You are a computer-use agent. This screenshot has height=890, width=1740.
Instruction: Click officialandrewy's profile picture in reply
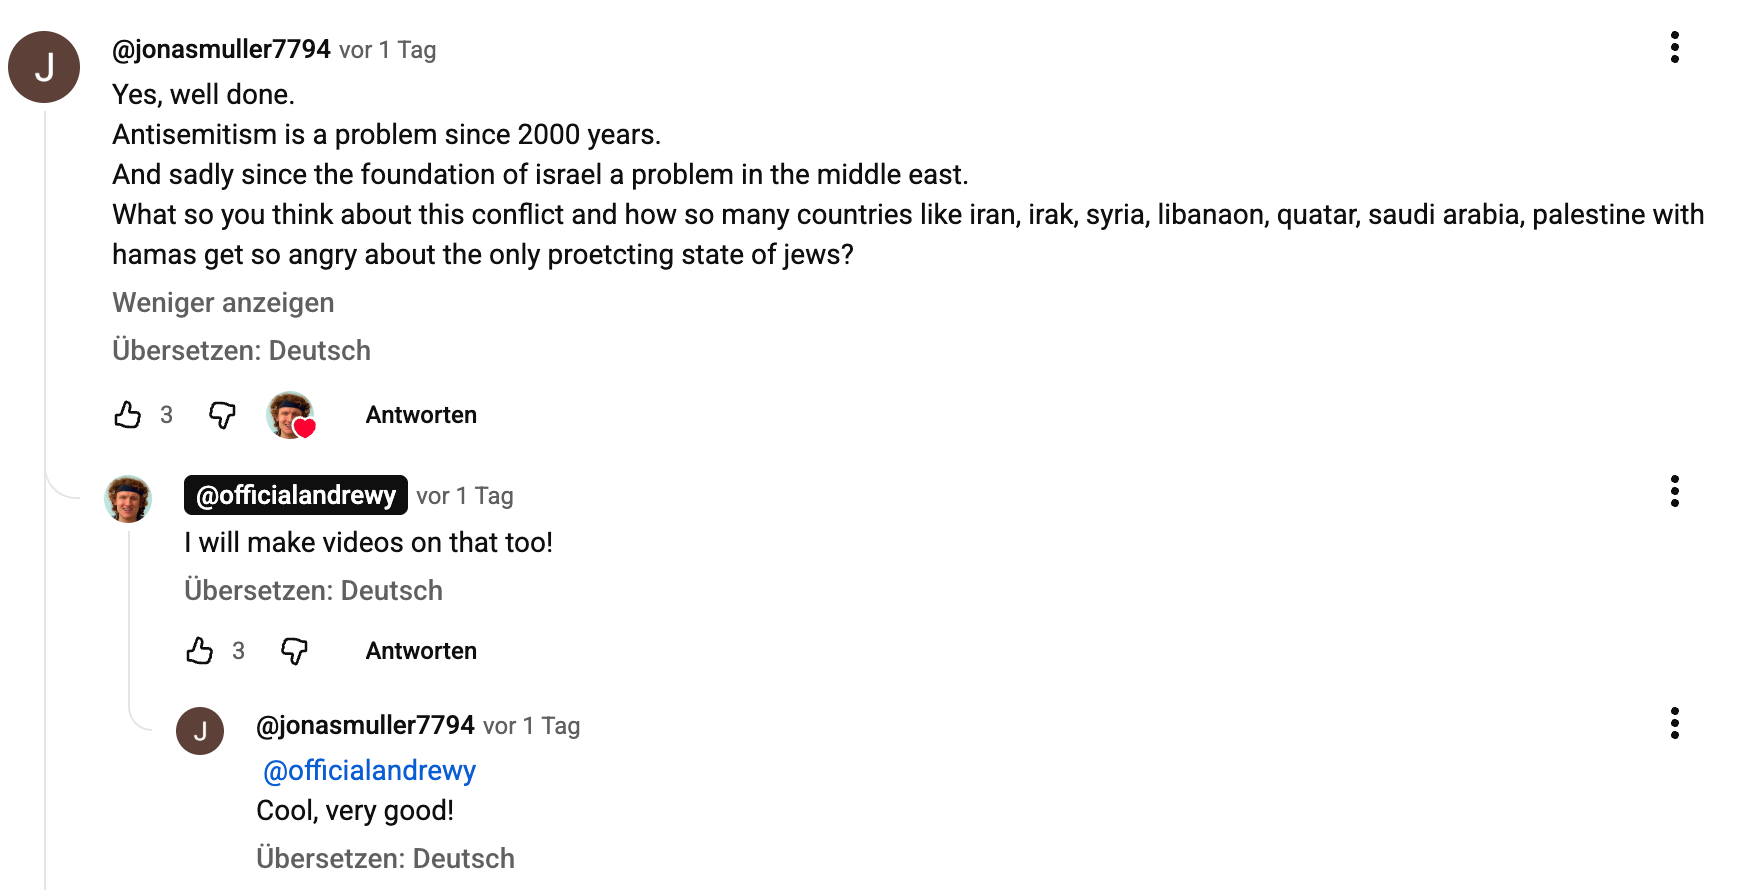[128, 499]
